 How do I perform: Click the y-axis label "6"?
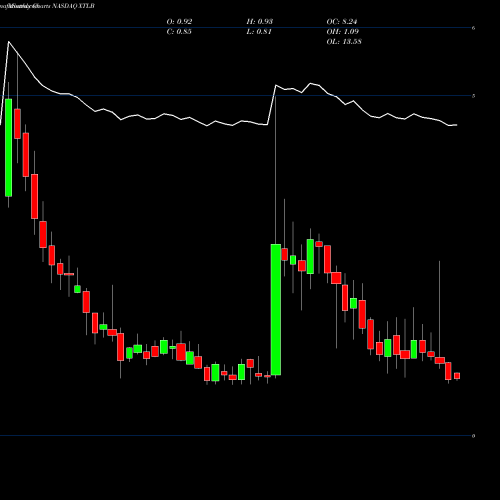(473, 28)
